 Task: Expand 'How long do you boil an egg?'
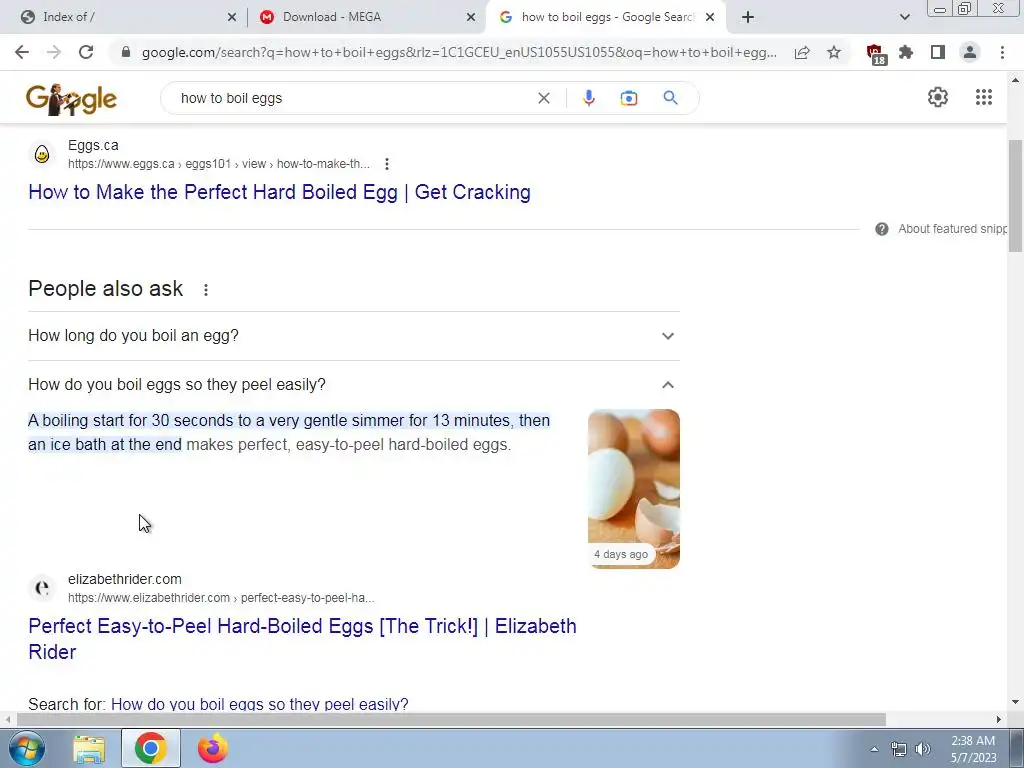353,336
